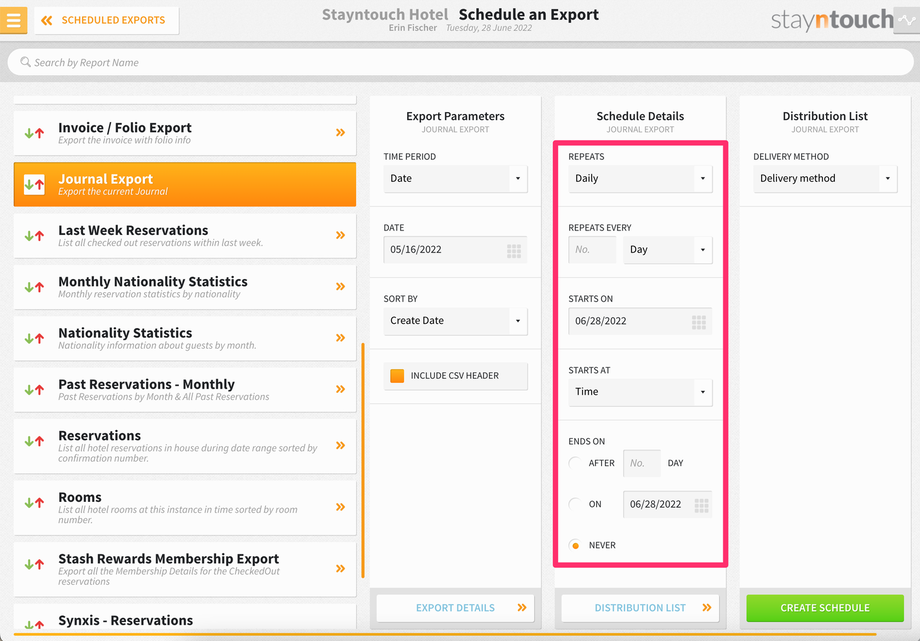Click the Invoice / Folio Export arrows icon
The image size is (920, 641).
(x=34, y=133)
